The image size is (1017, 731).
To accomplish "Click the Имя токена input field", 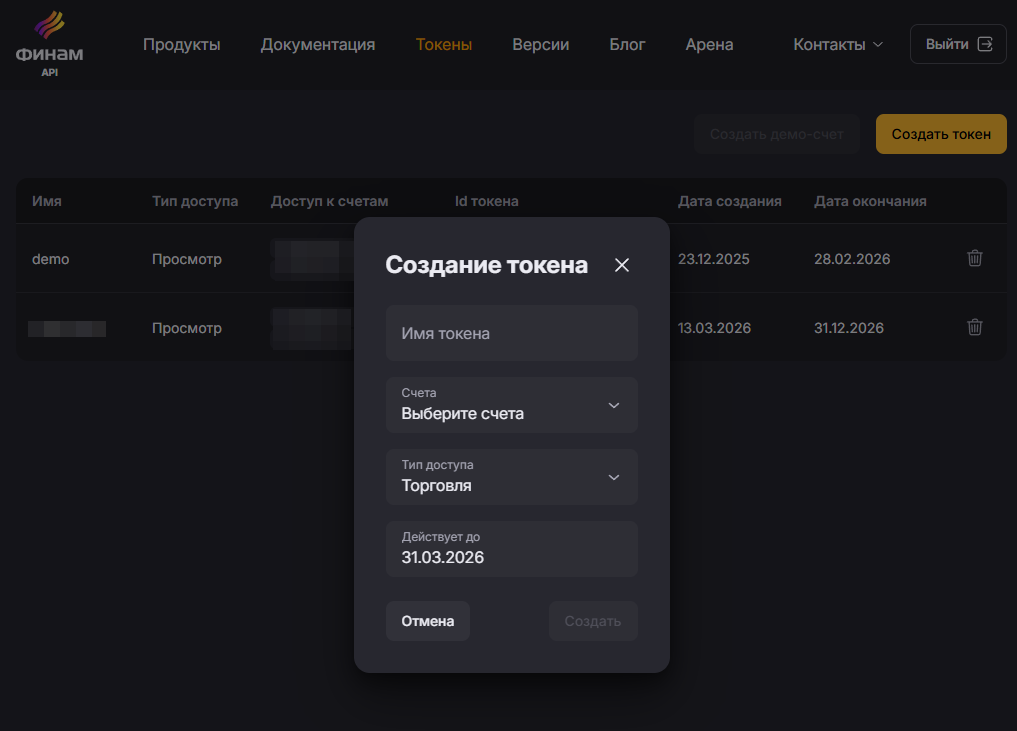I will [x=512, y=333].
